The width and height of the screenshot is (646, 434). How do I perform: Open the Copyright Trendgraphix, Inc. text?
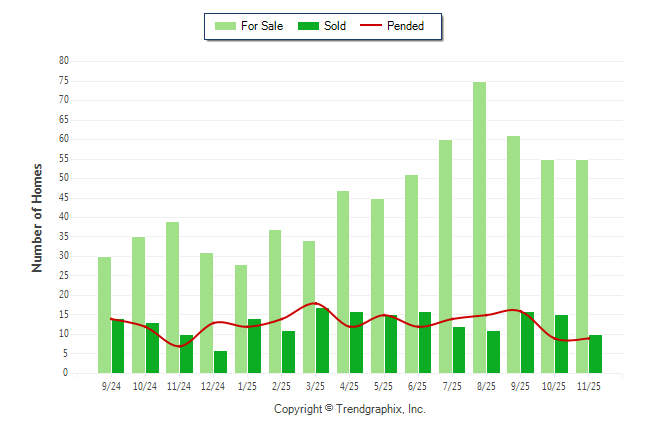(x=350, y=409)
